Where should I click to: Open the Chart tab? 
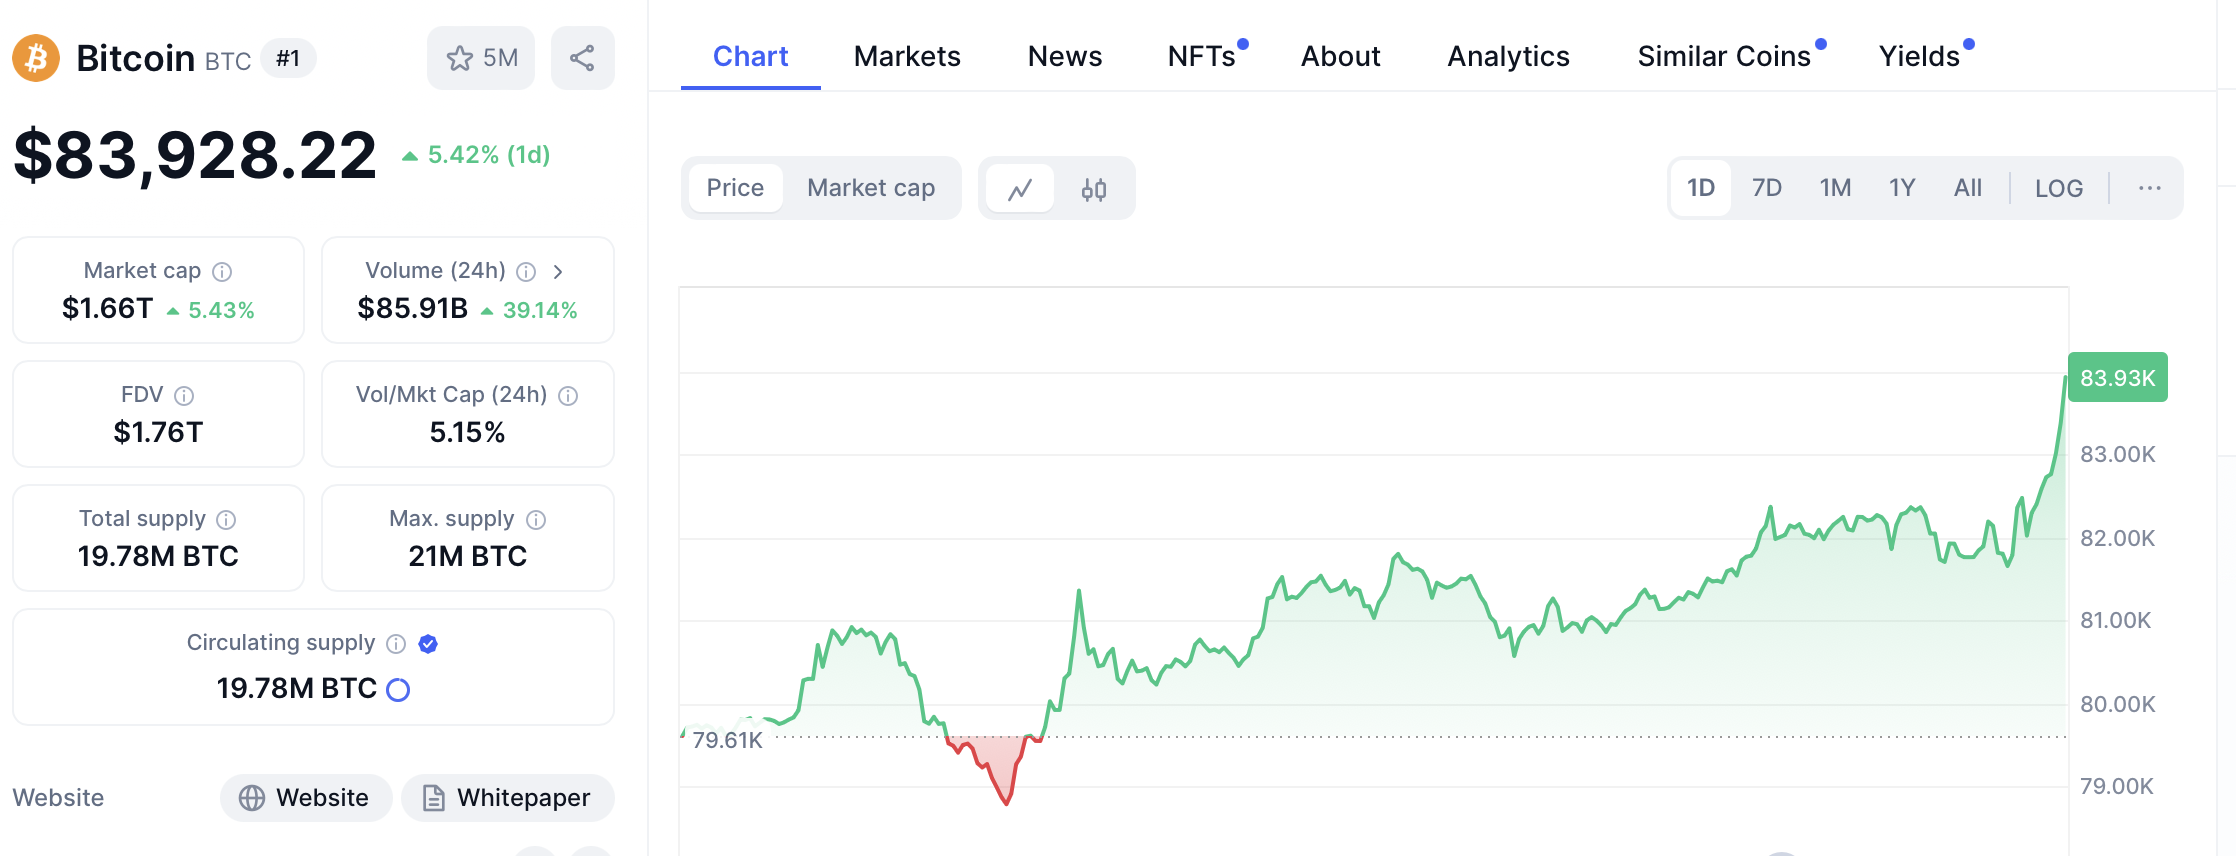751,57
